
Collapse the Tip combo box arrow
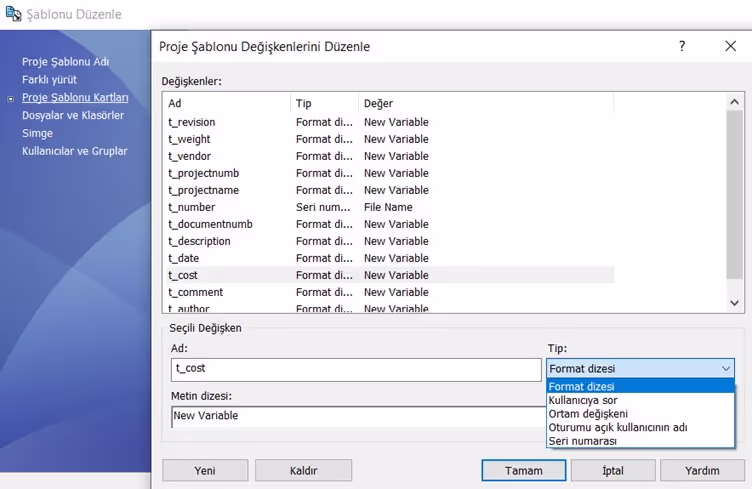click(726, 369)
